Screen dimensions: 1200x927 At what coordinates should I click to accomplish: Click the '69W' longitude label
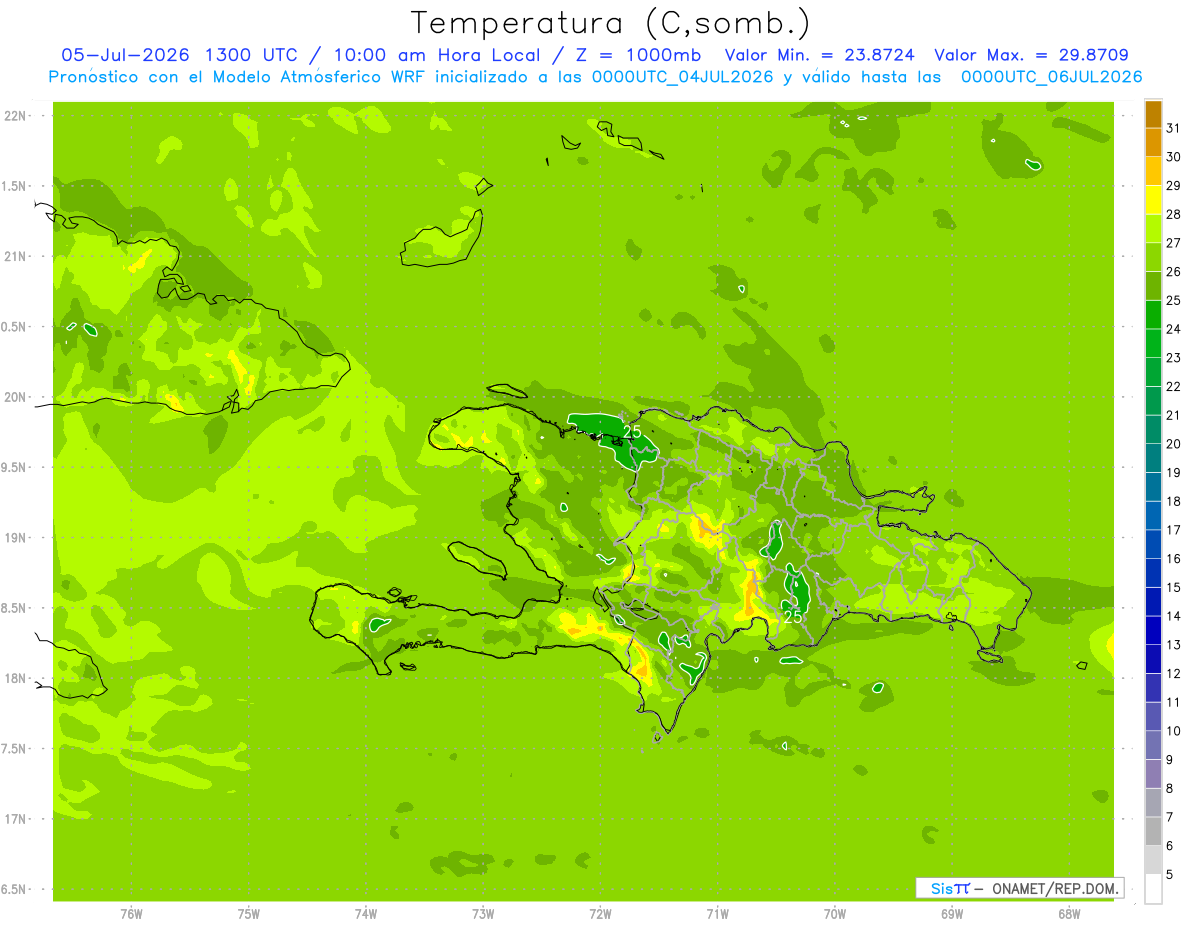coord(952,914)
